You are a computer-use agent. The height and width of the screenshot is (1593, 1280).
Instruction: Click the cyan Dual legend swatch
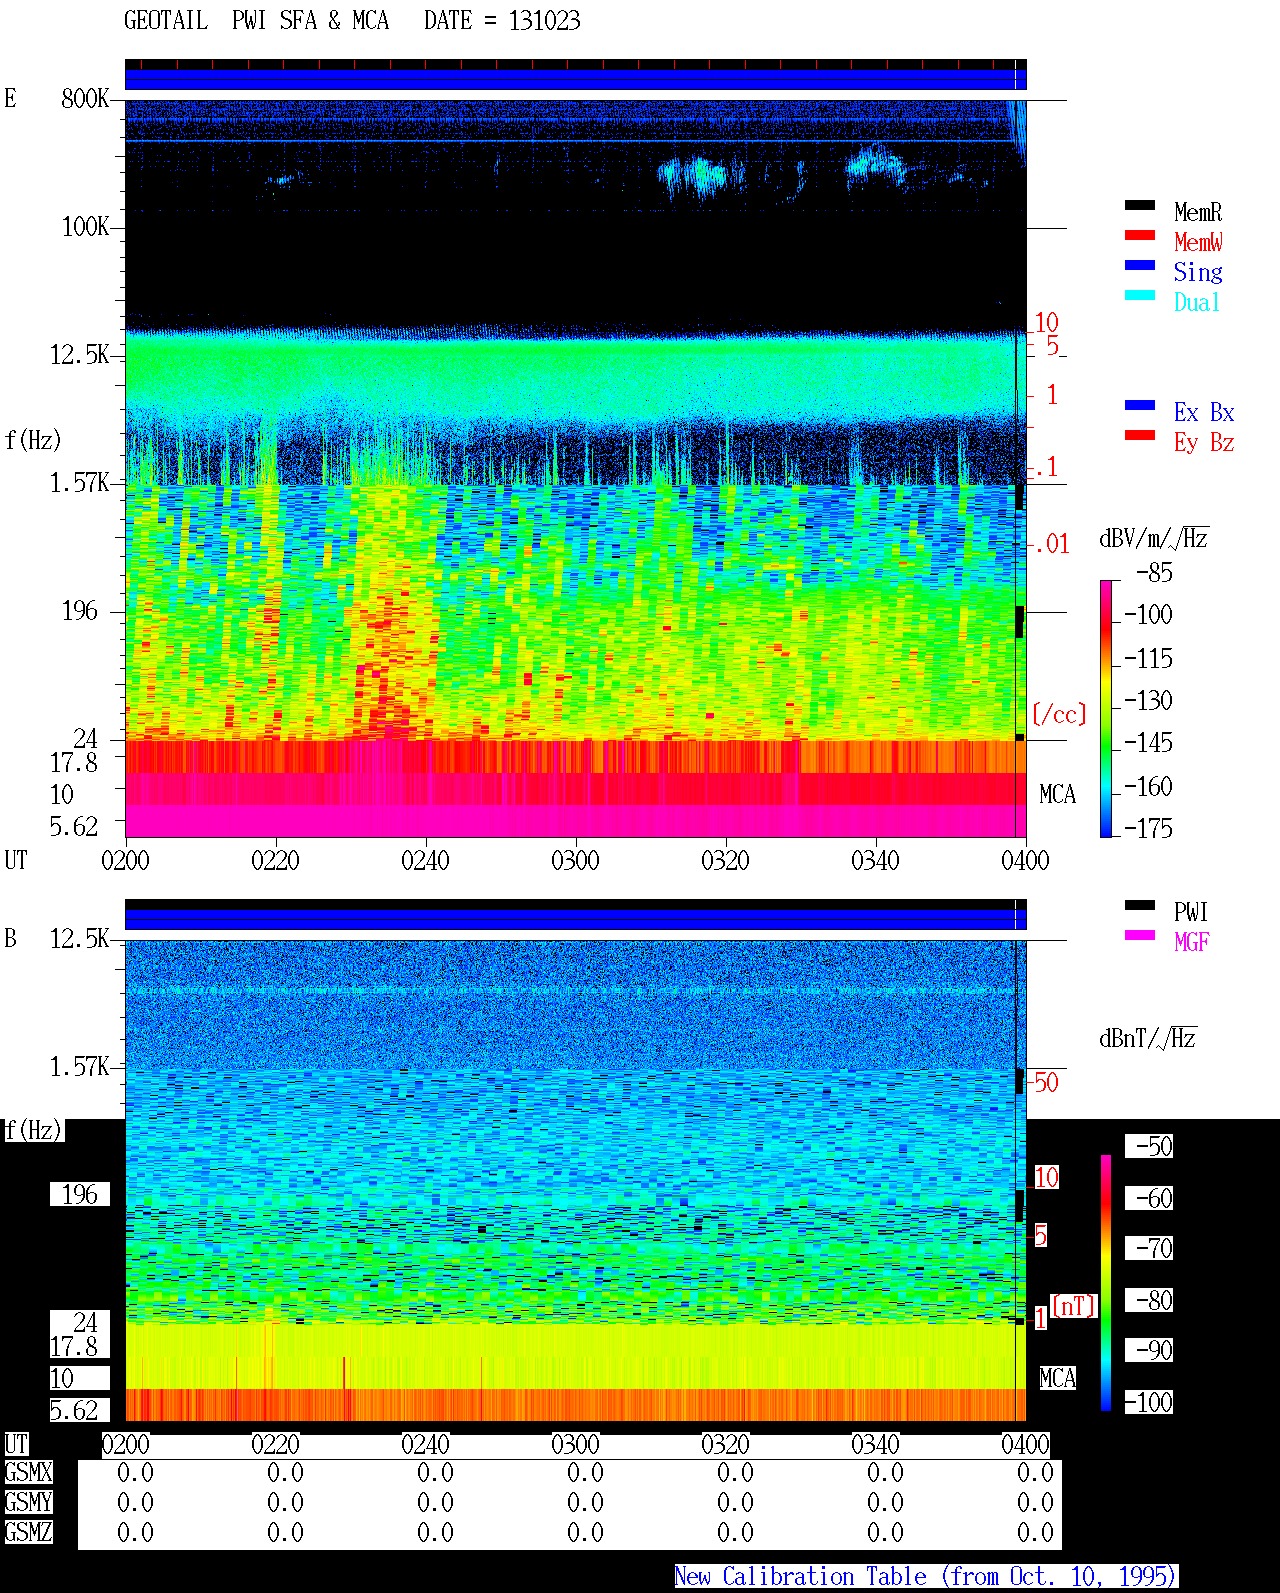pyautogui.click(x=1140, y=296)
